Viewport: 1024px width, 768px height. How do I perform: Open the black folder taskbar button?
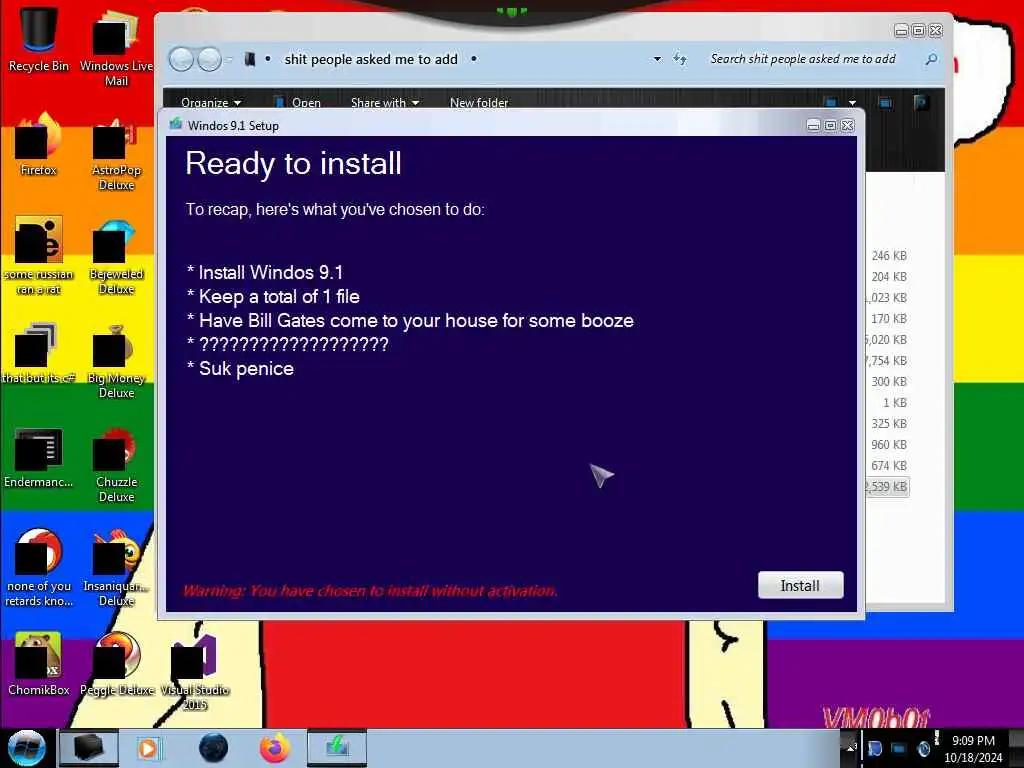[x=88, y=748]
